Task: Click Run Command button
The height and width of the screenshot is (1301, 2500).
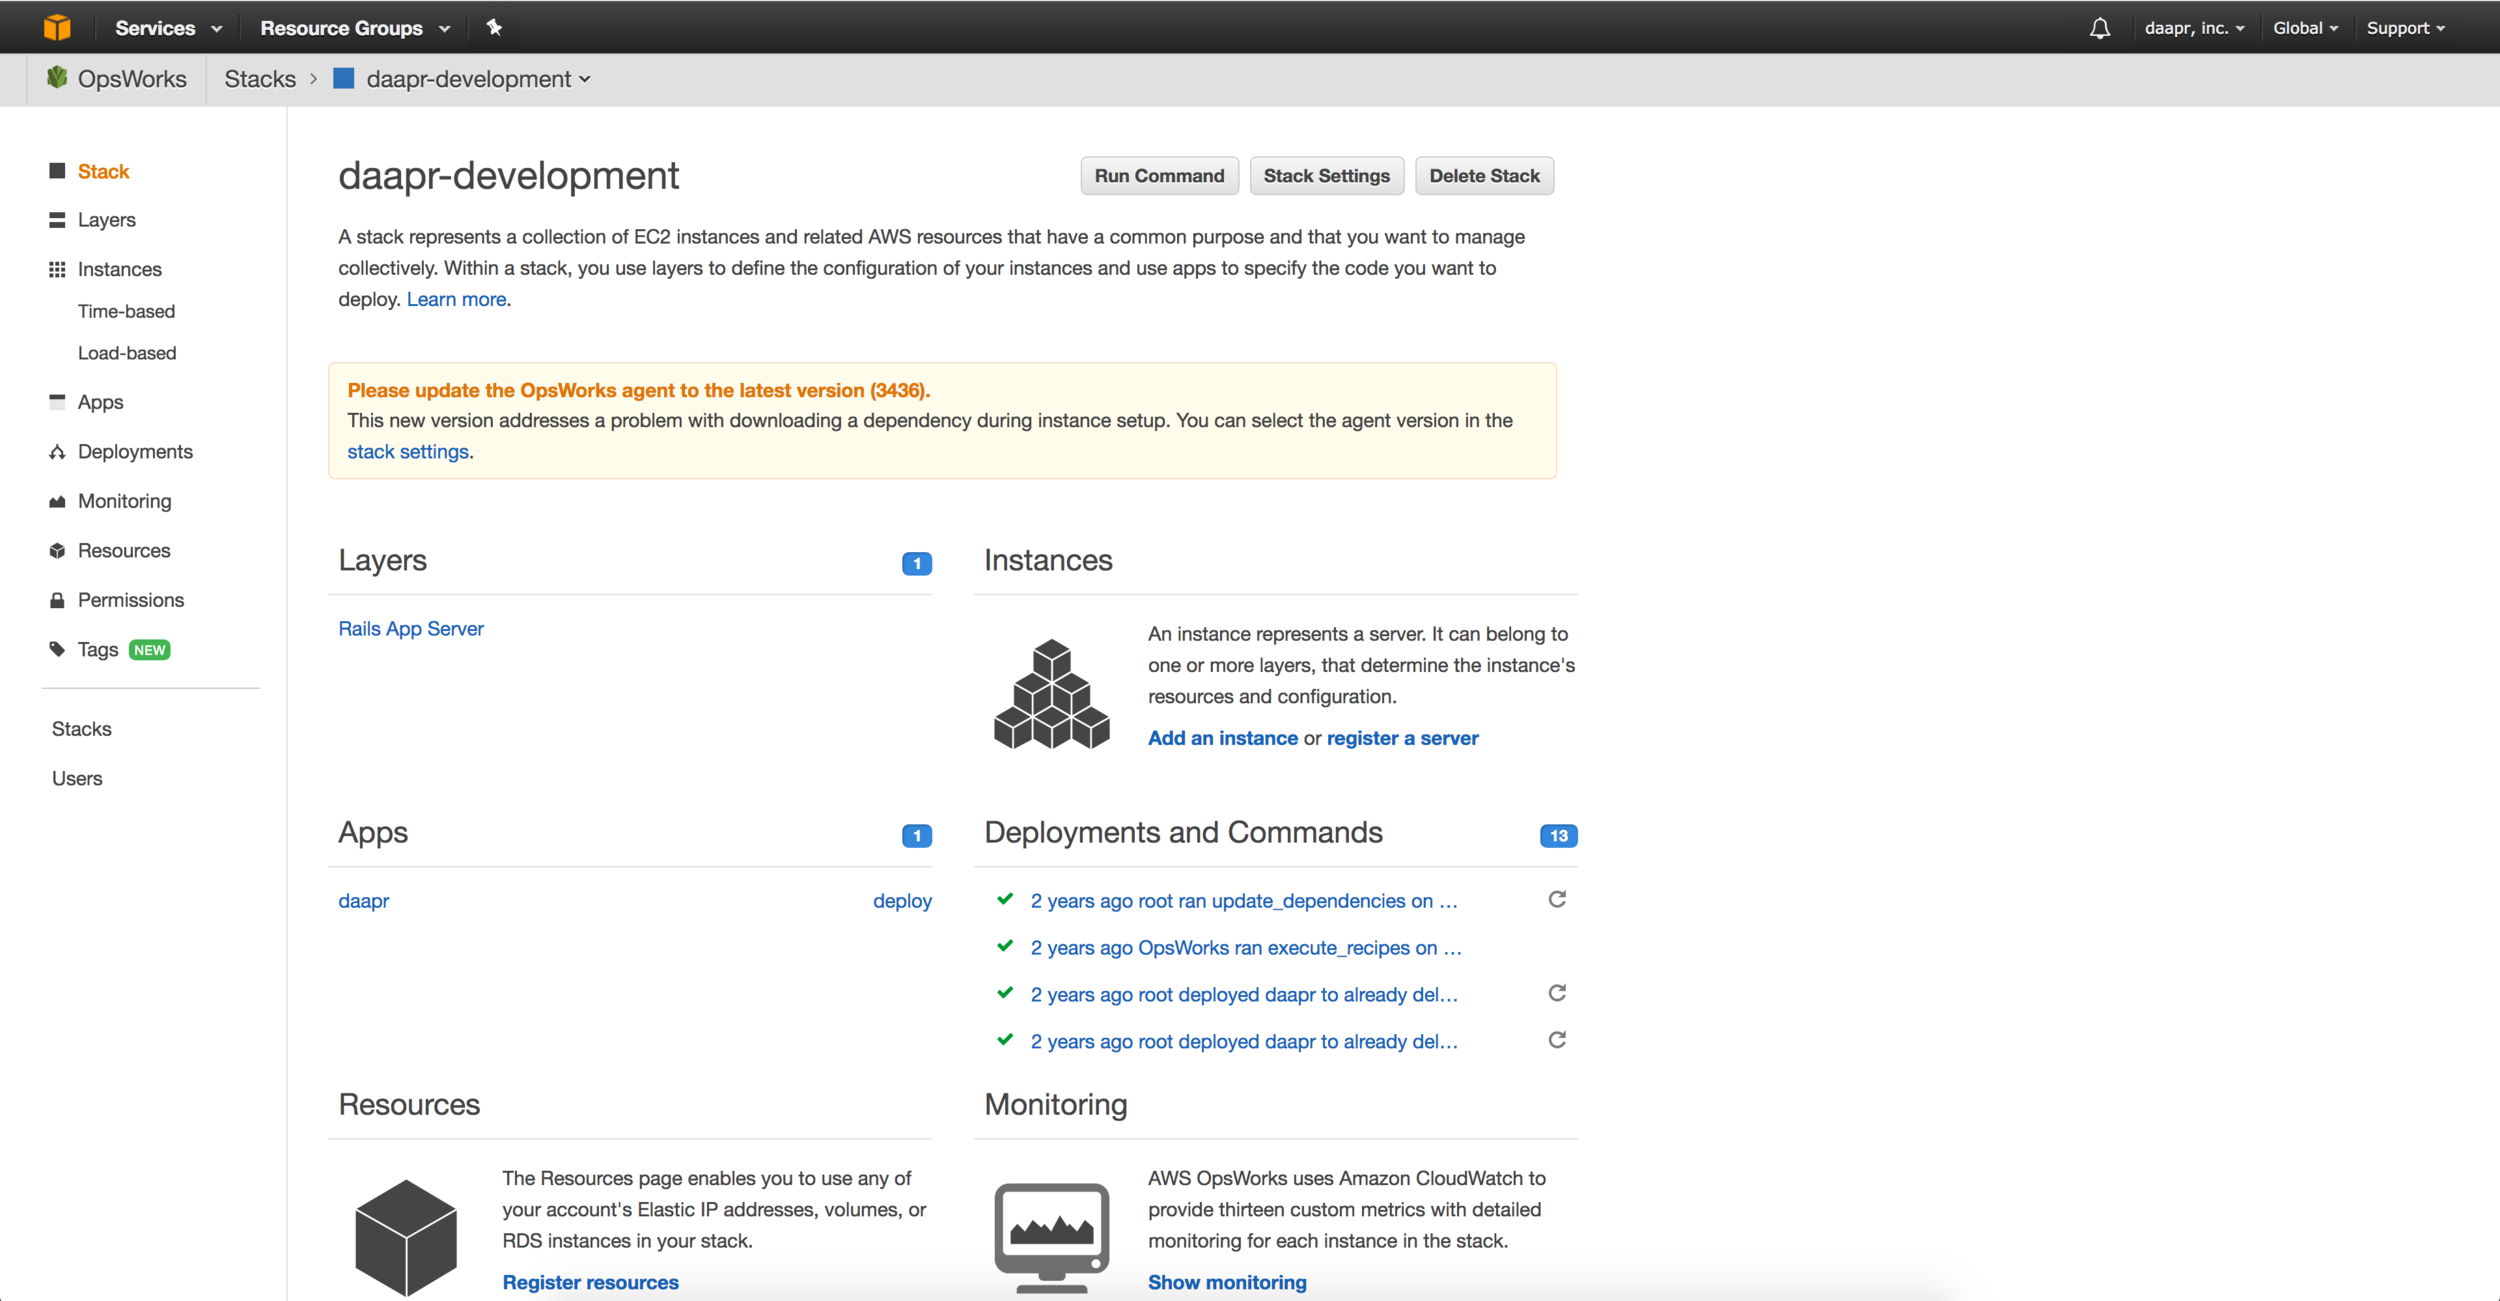Action: [1159, 175]
